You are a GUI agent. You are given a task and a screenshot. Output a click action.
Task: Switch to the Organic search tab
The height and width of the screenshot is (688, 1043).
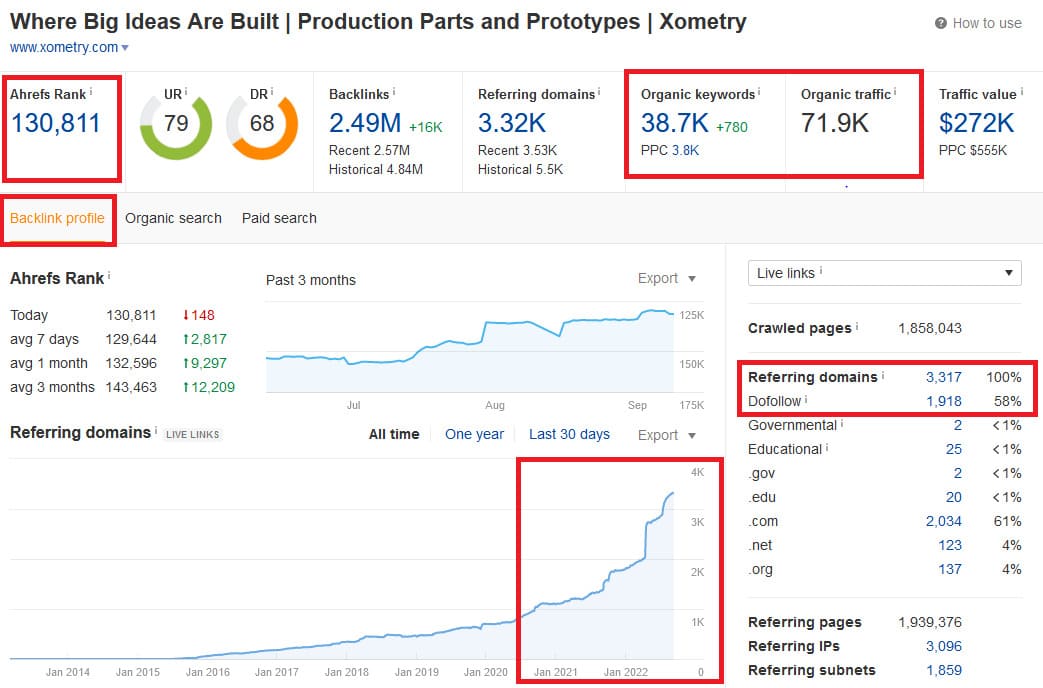tap(173, 218)
